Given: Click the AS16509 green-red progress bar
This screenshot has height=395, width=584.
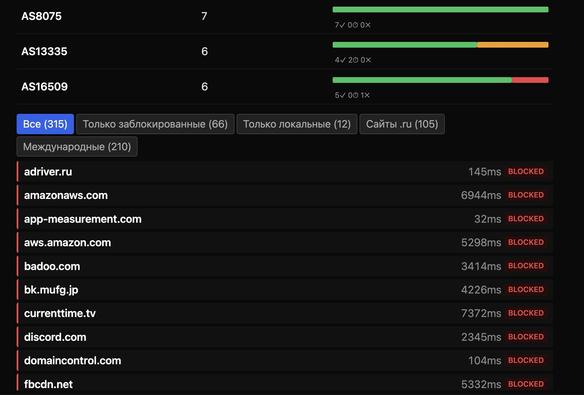Looking at the screenshot, I should coord(440,80).
